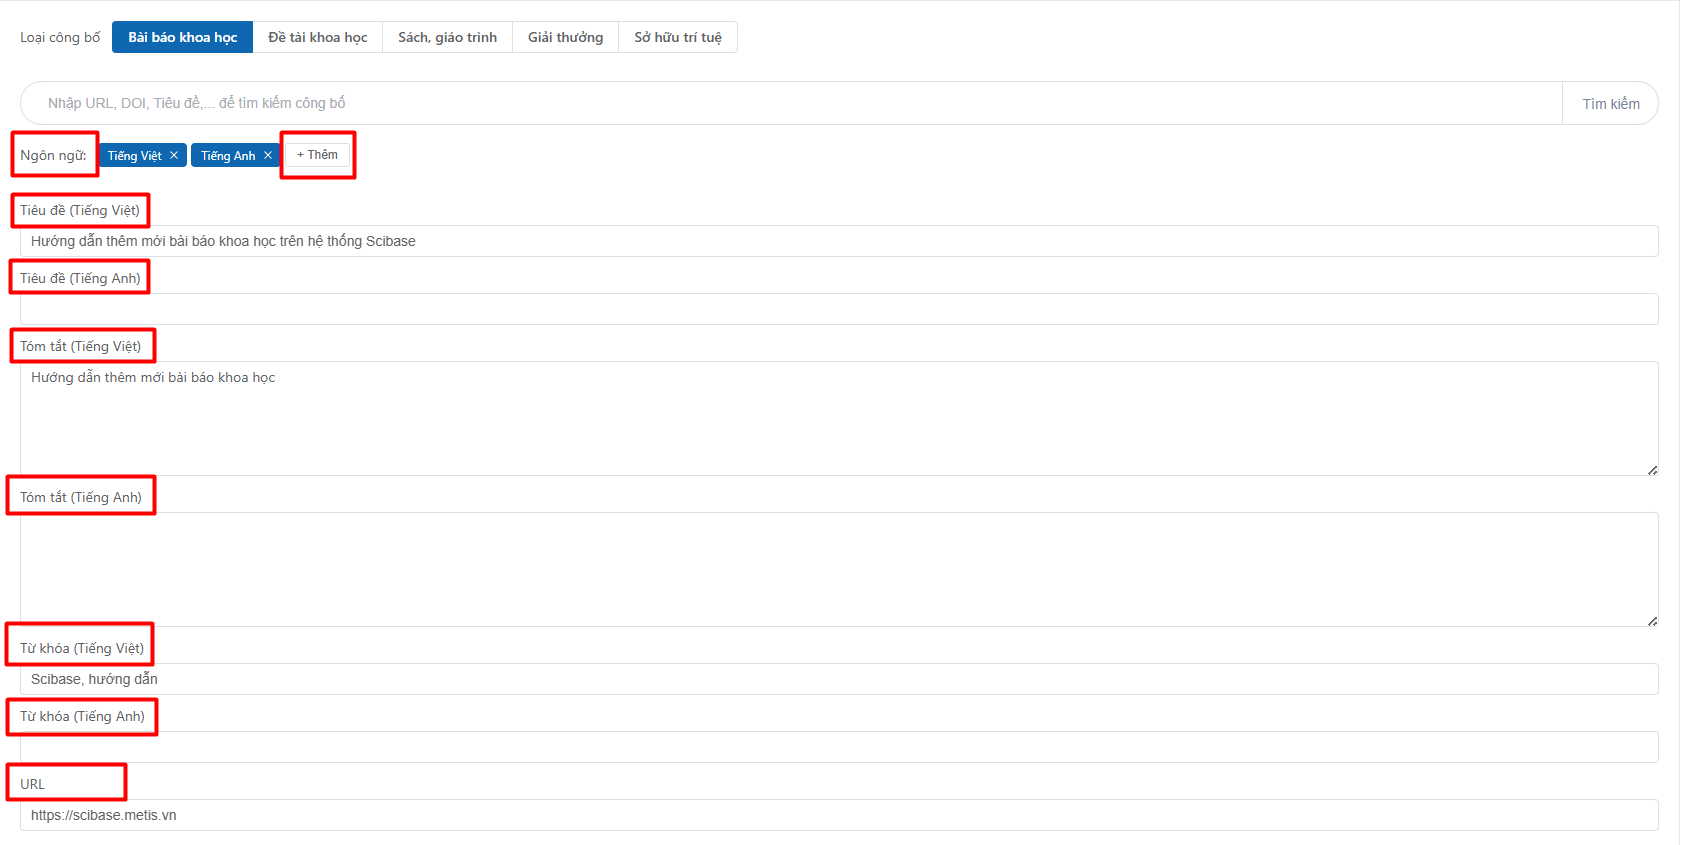Click inside Tóm tắt (Tiếng Việt) textarea

[838, 418]
